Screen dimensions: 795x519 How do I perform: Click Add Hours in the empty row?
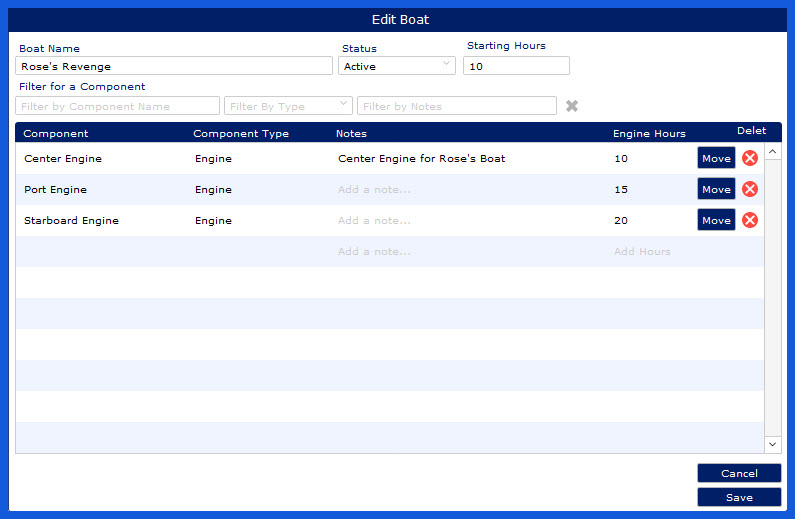642,252
